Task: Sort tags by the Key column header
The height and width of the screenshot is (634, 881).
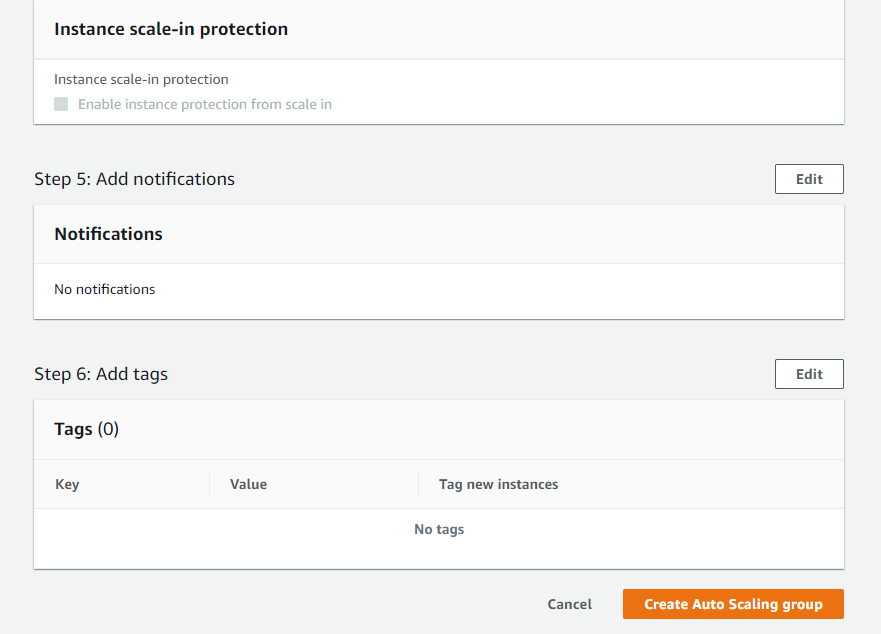Action: [x=67, y=484]
